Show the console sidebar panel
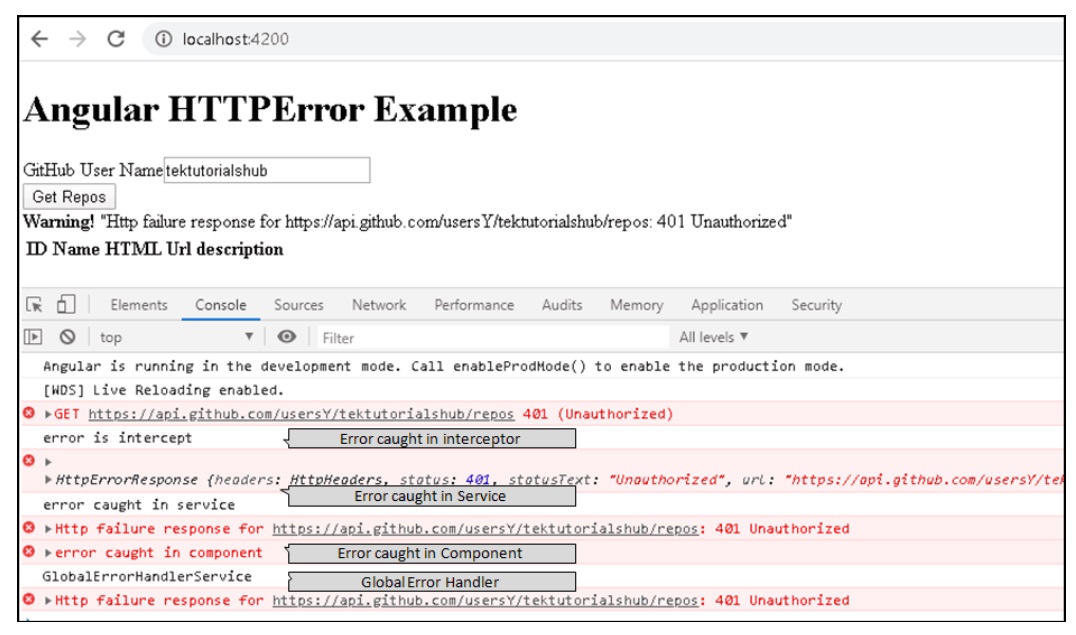 pos(34,338)
